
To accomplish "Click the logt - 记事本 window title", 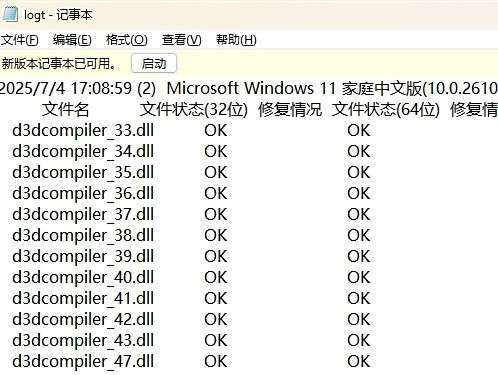I will (58, 15).
